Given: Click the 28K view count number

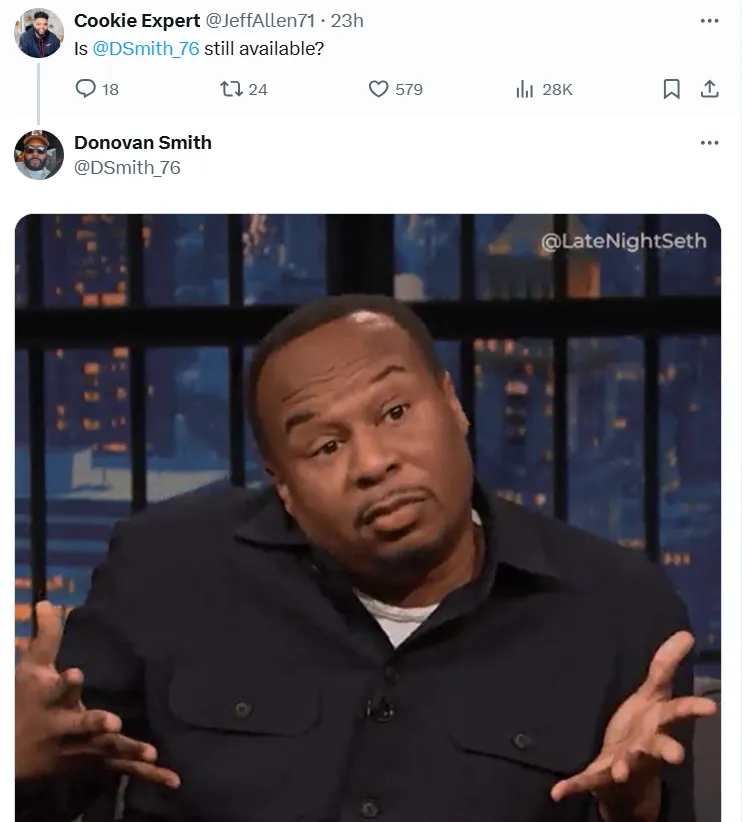Looking at the screenshot, I should click(557, 90).
